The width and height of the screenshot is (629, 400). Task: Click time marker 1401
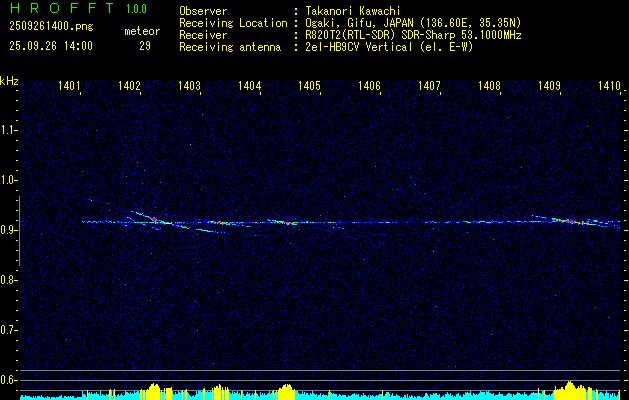point(69,85)
